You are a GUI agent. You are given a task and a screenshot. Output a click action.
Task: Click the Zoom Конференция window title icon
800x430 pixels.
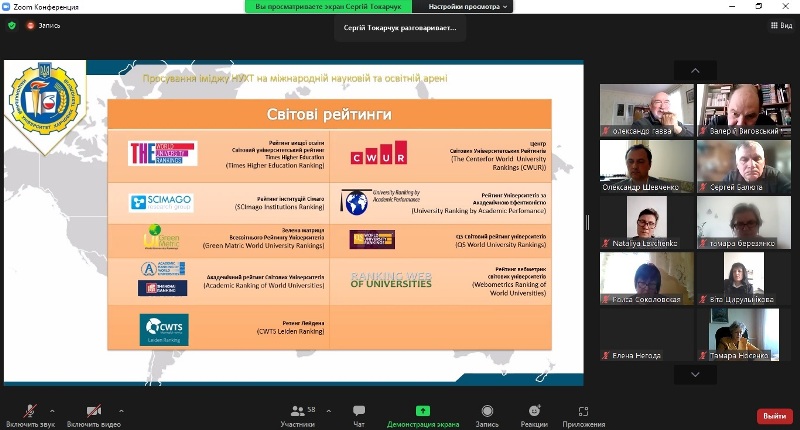pos(6,7)
